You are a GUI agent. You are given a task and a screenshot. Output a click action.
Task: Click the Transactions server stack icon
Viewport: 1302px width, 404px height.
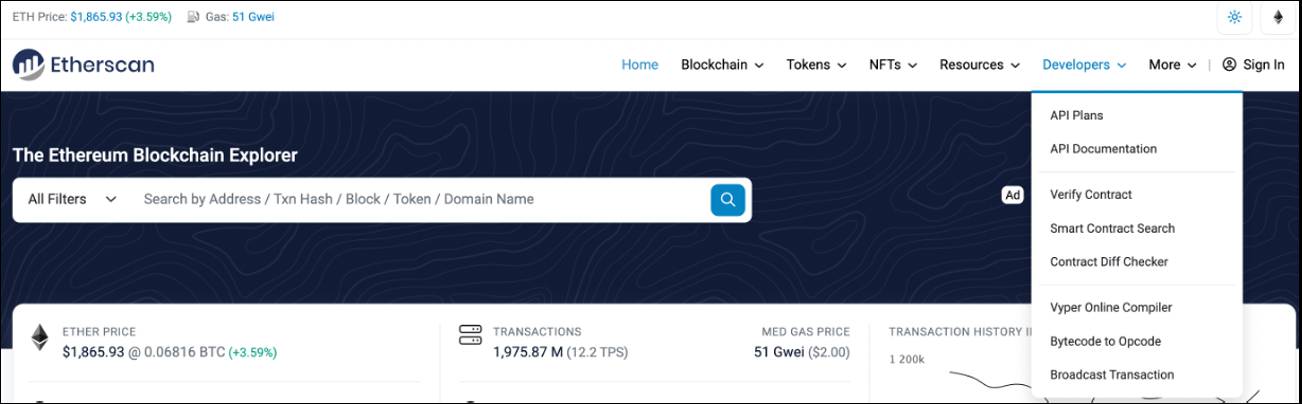[470, 333]
